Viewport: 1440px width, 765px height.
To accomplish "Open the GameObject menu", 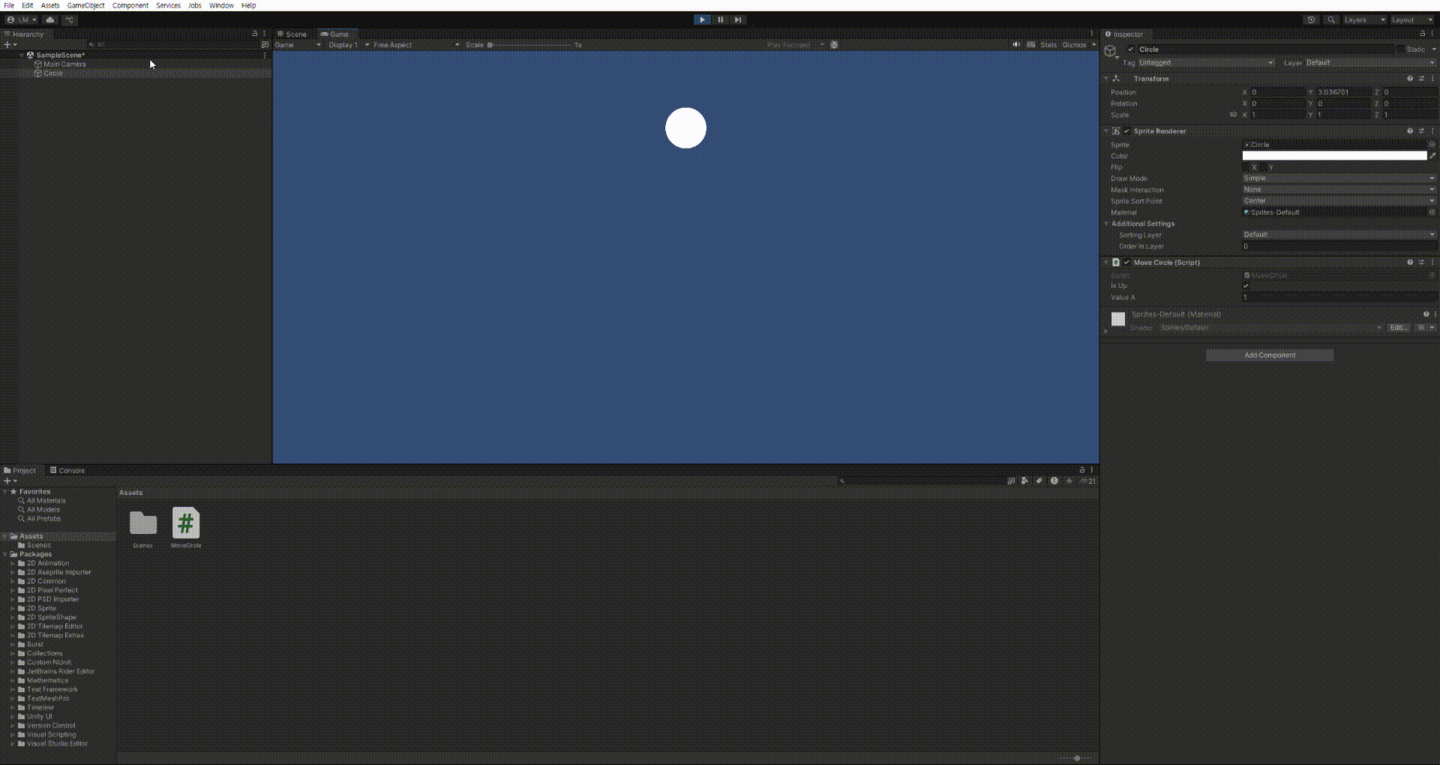I will pyautogui.click(x=86, y=5).
